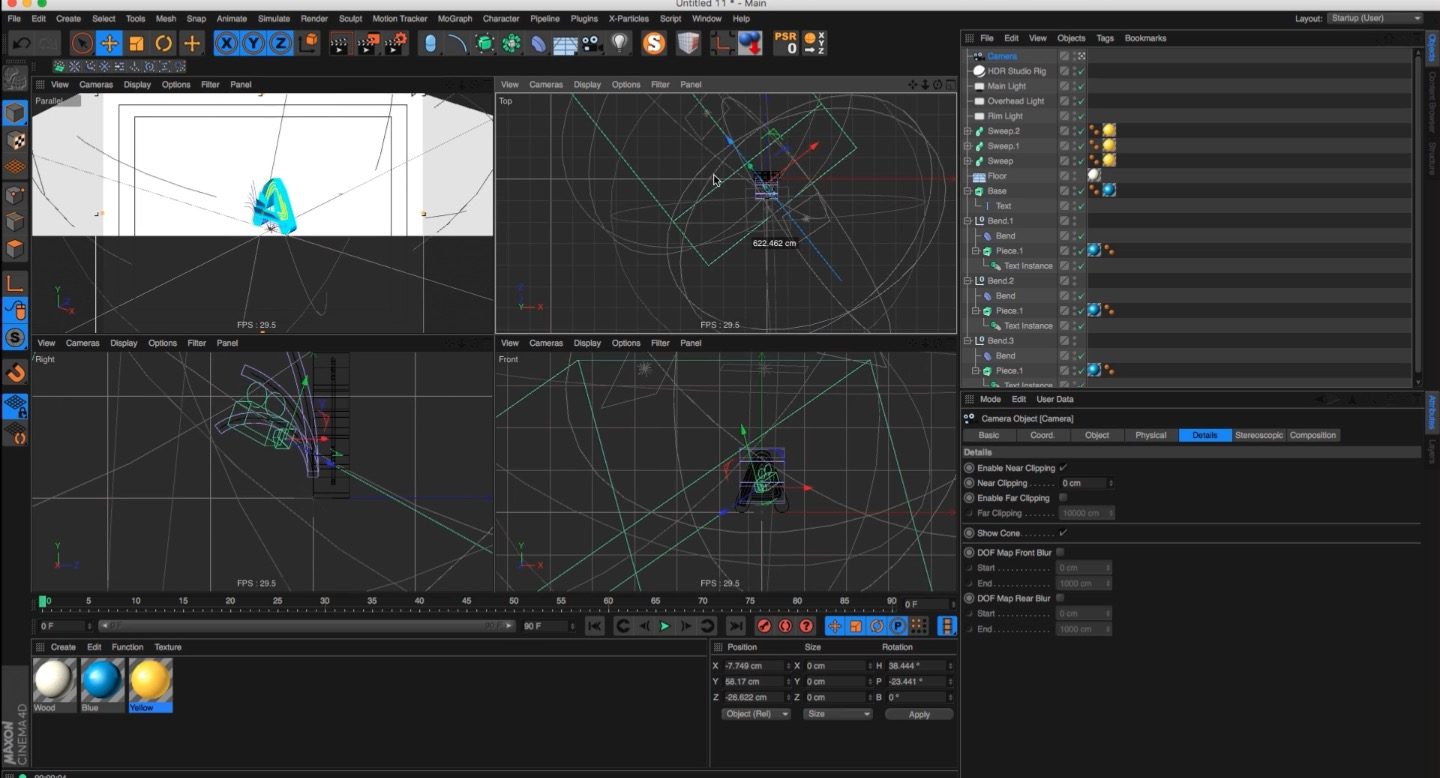The width and height of the screenshot is (1440, 778).
Task: Click Render View clapperboard icon
Action: 341,43
